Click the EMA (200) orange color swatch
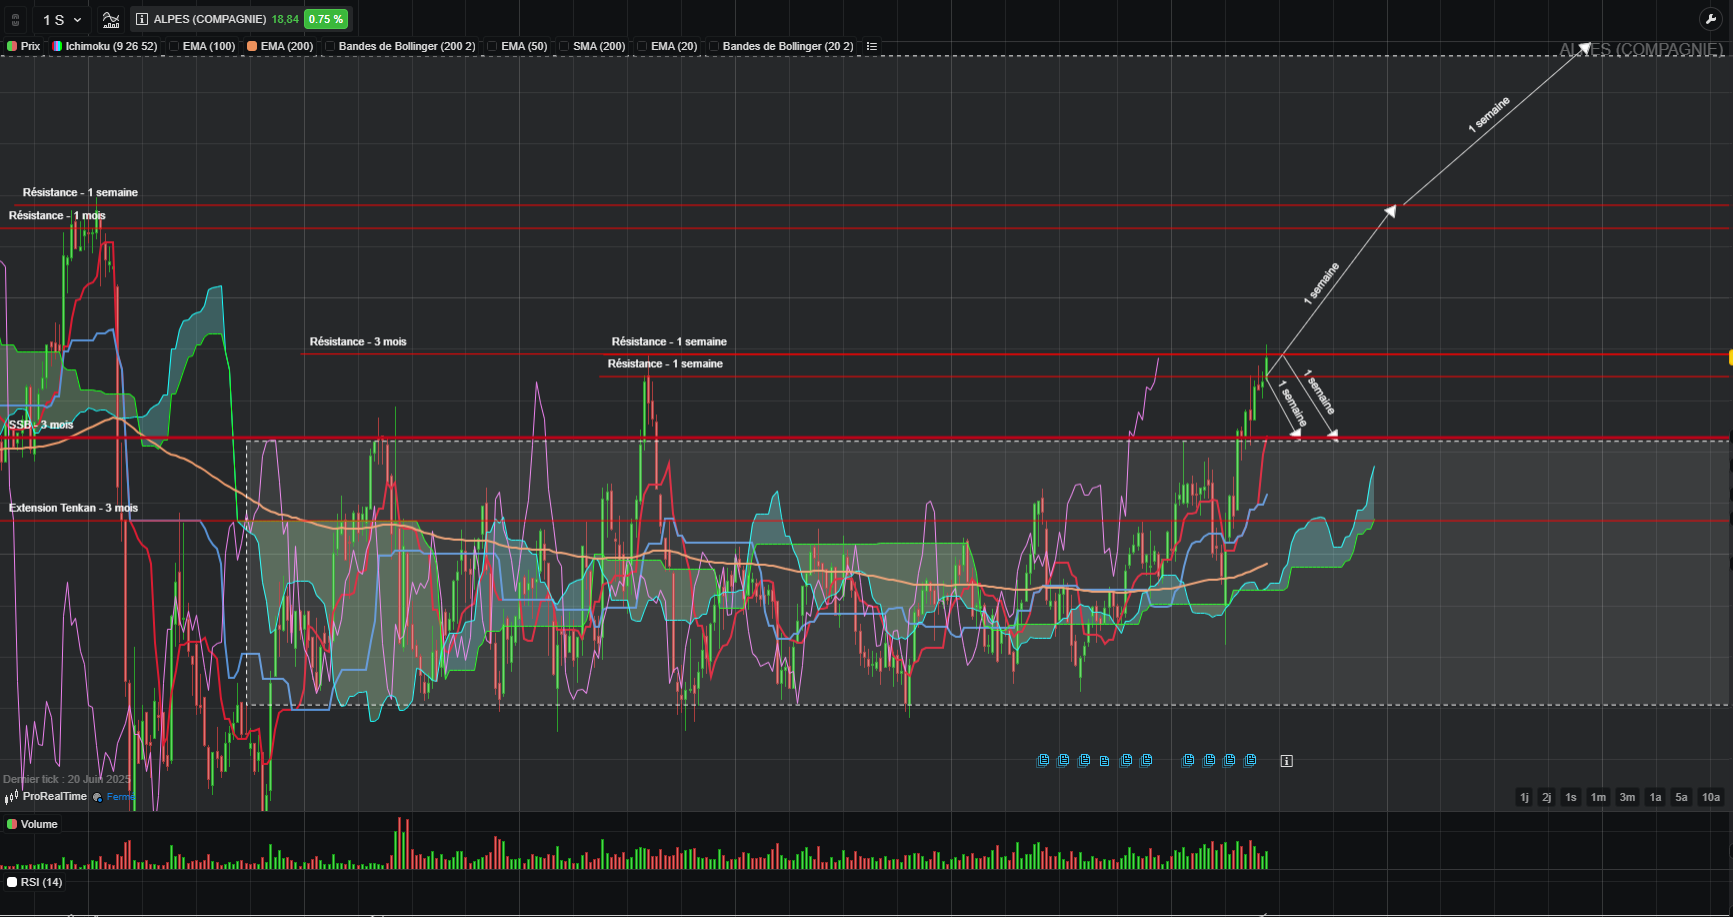The image size is (1733, 917). point(253,46)
